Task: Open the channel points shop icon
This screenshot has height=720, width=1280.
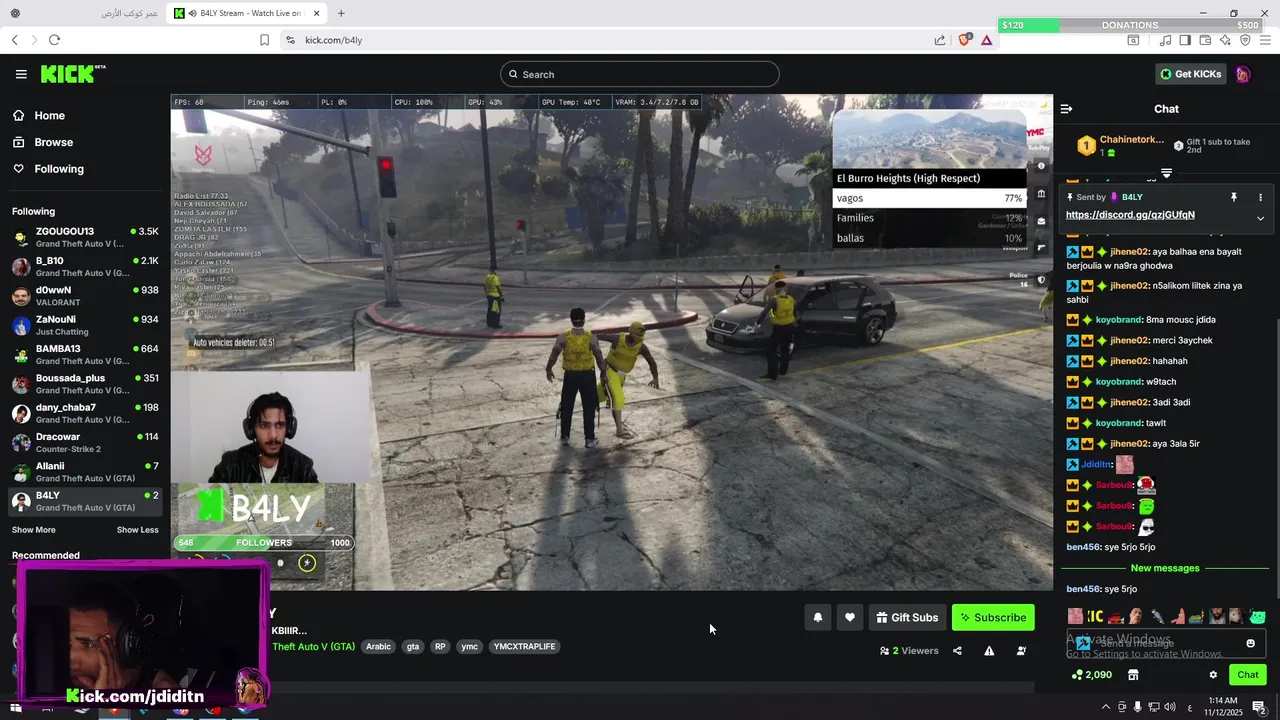Action: click(1133, 675)
